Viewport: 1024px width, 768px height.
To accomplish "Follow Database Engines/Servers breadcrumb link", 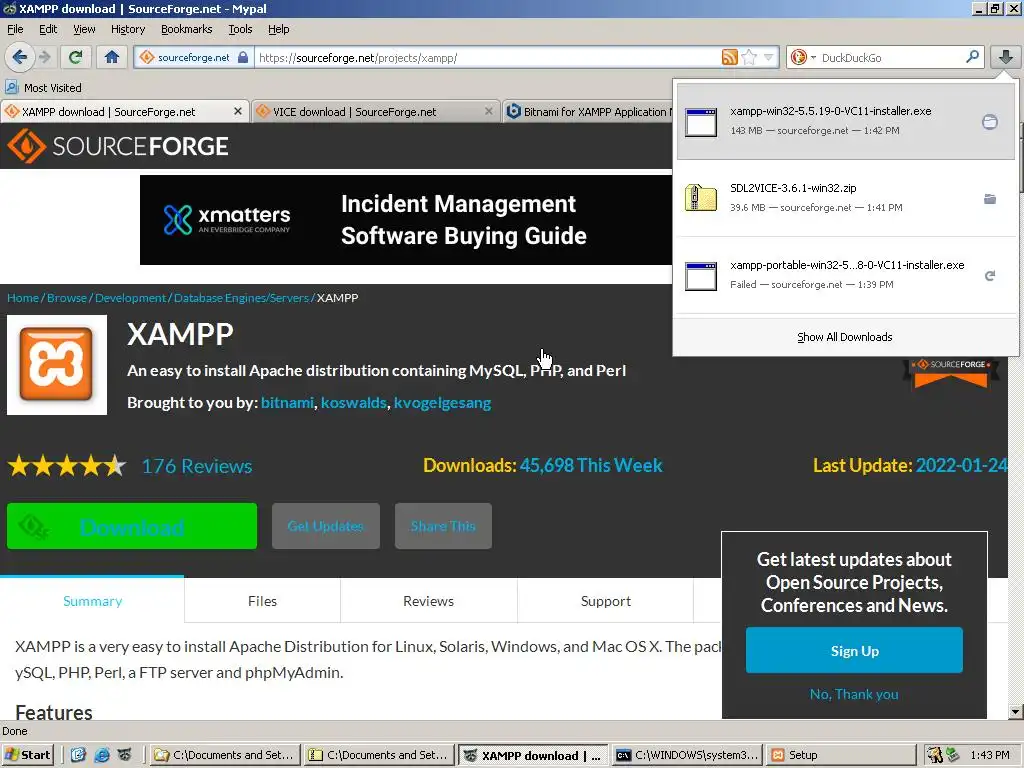I will point(241,298).
